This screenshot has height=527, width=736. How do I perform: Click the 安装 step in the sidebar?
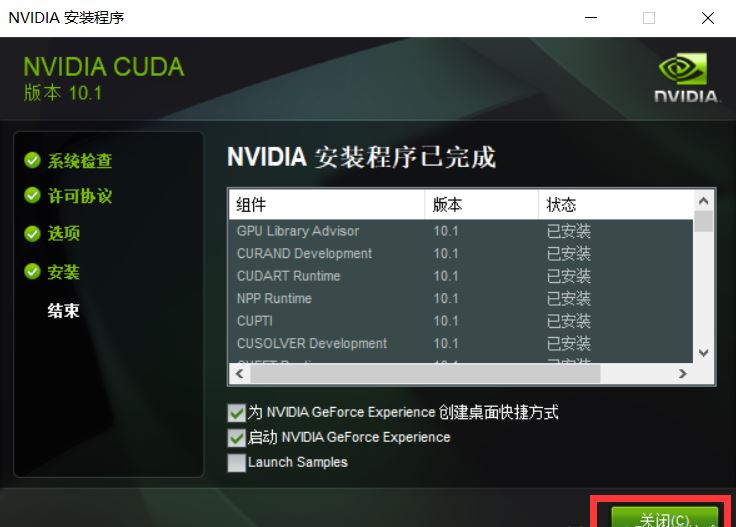[64, 272]
